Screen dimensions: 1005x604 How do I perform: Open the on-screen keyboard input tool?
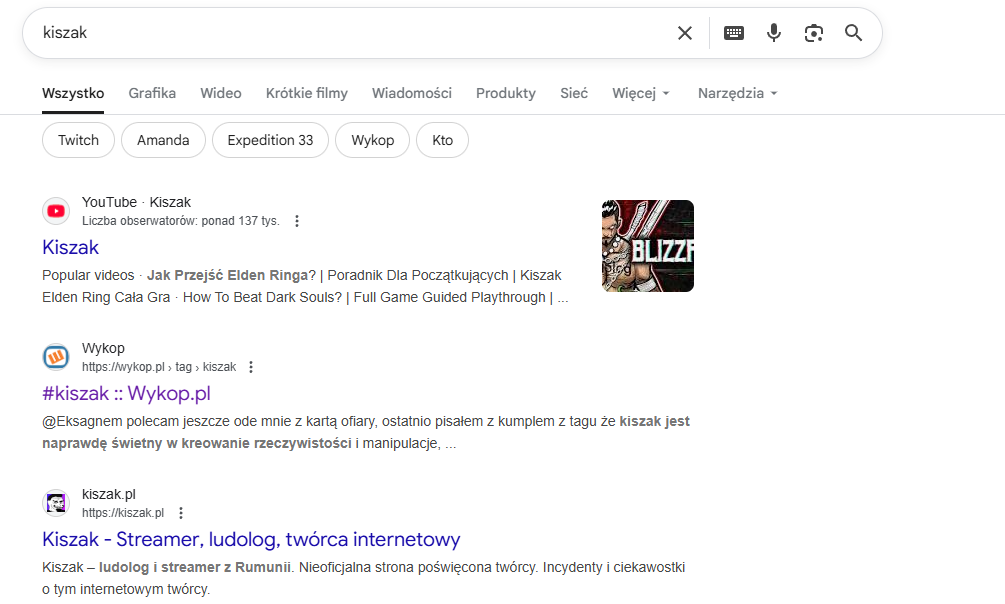coord(734,33)
